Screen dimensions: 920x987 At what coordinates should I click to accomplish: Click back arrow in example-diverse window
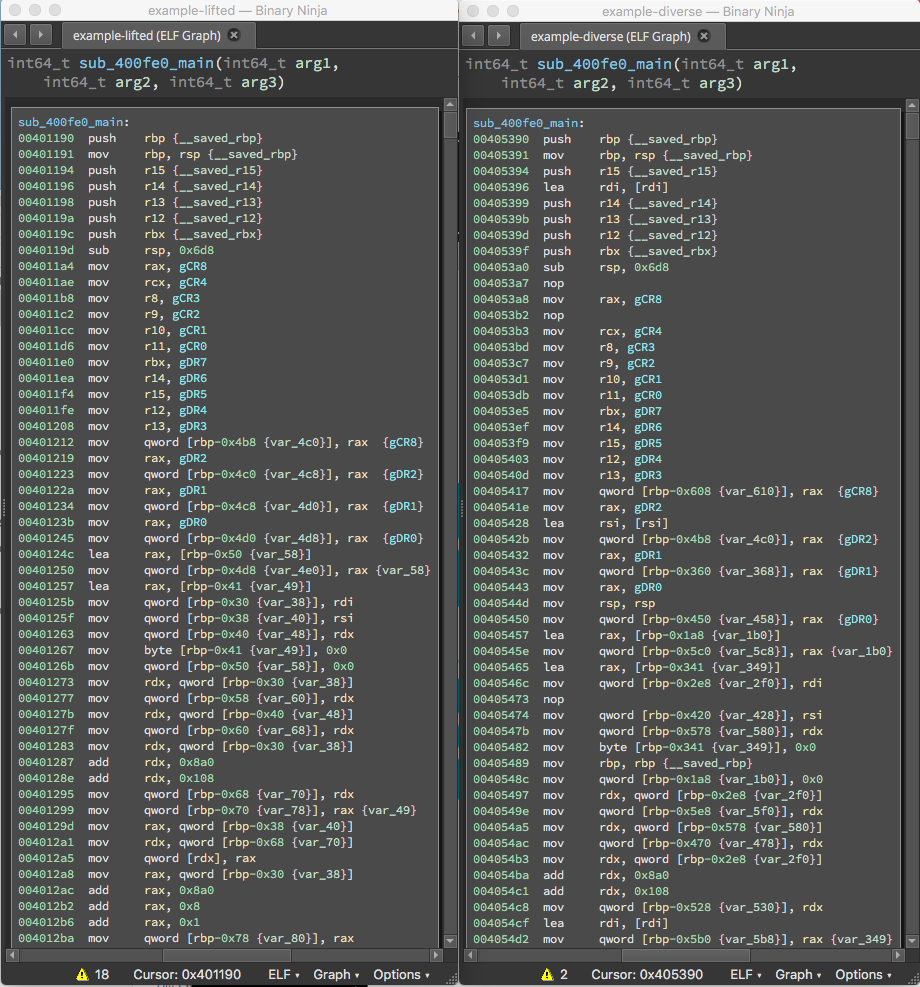tap(475, 35)
